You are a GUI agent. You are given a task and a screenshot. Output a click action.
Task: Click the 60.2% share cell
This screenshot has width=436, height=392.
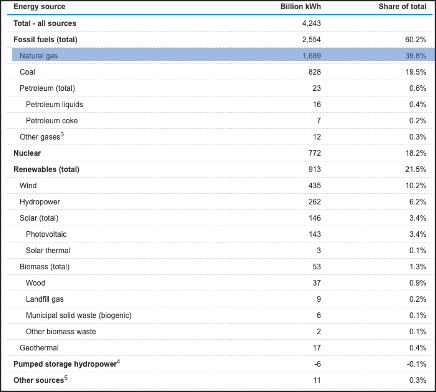416,40
